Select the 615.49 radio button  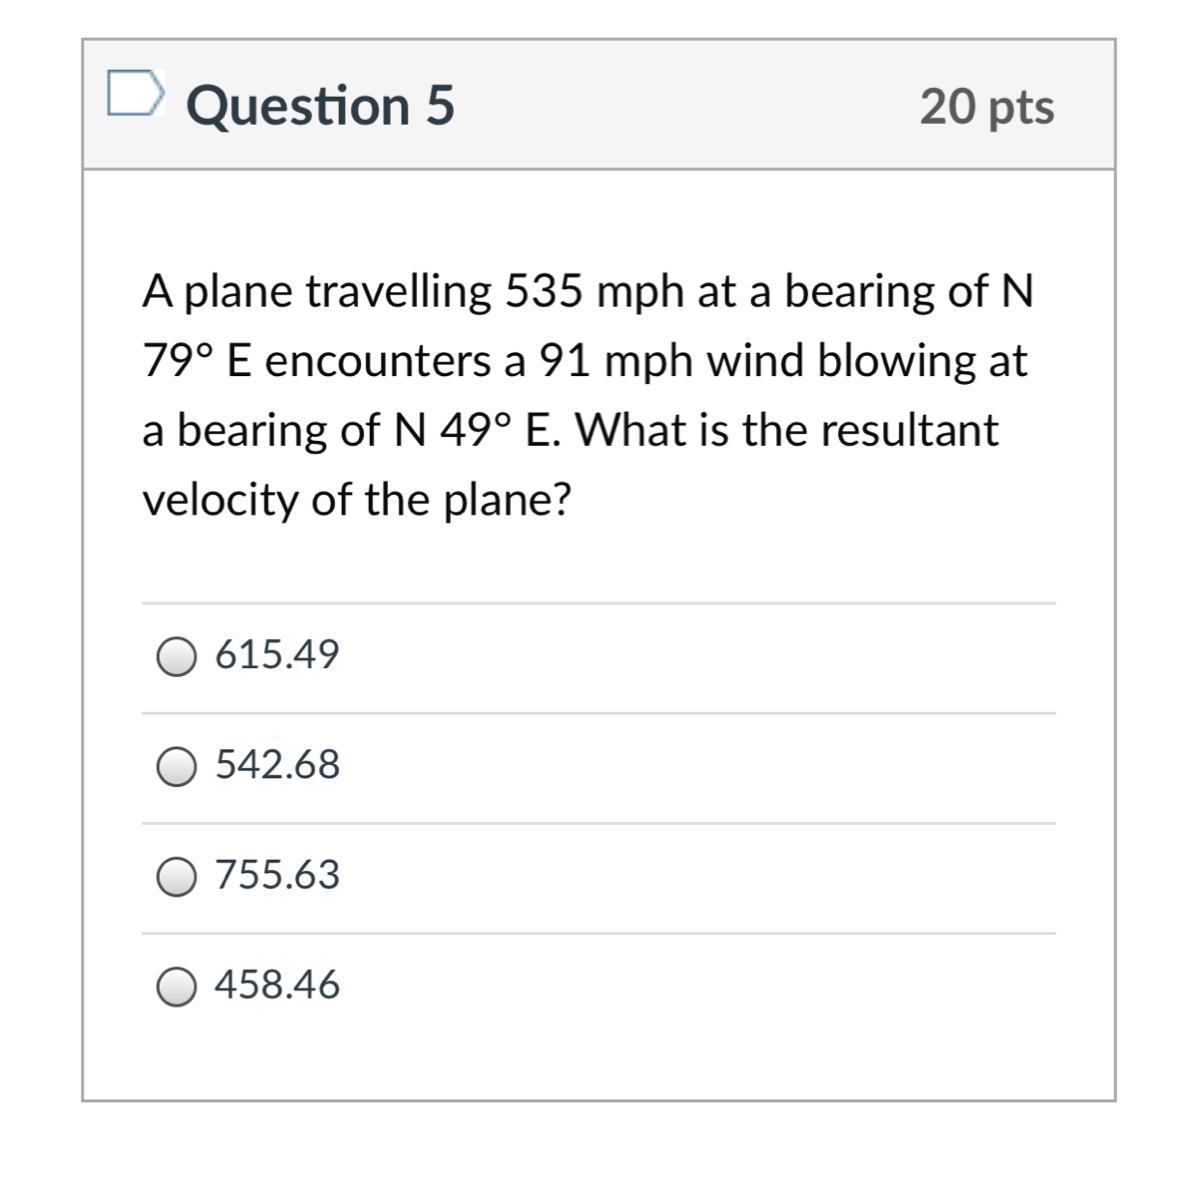[177, 657]
